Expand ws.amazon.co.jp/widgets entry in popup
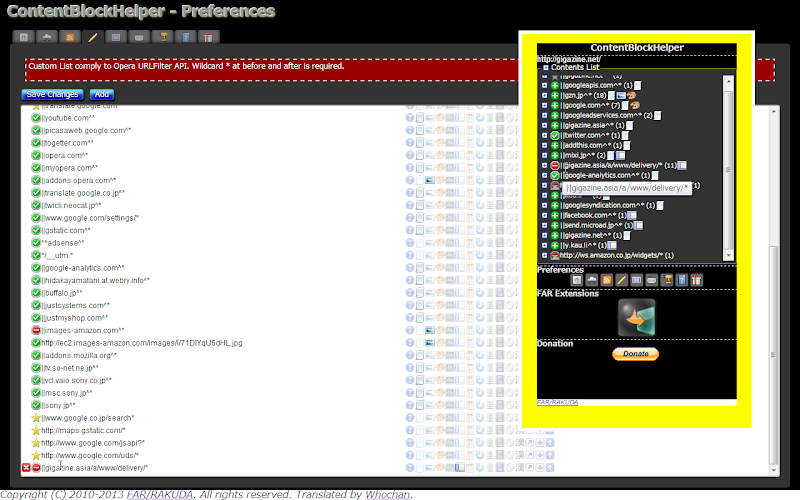The image size is (800, 500). pyautogui.click(x=544, y=256)
